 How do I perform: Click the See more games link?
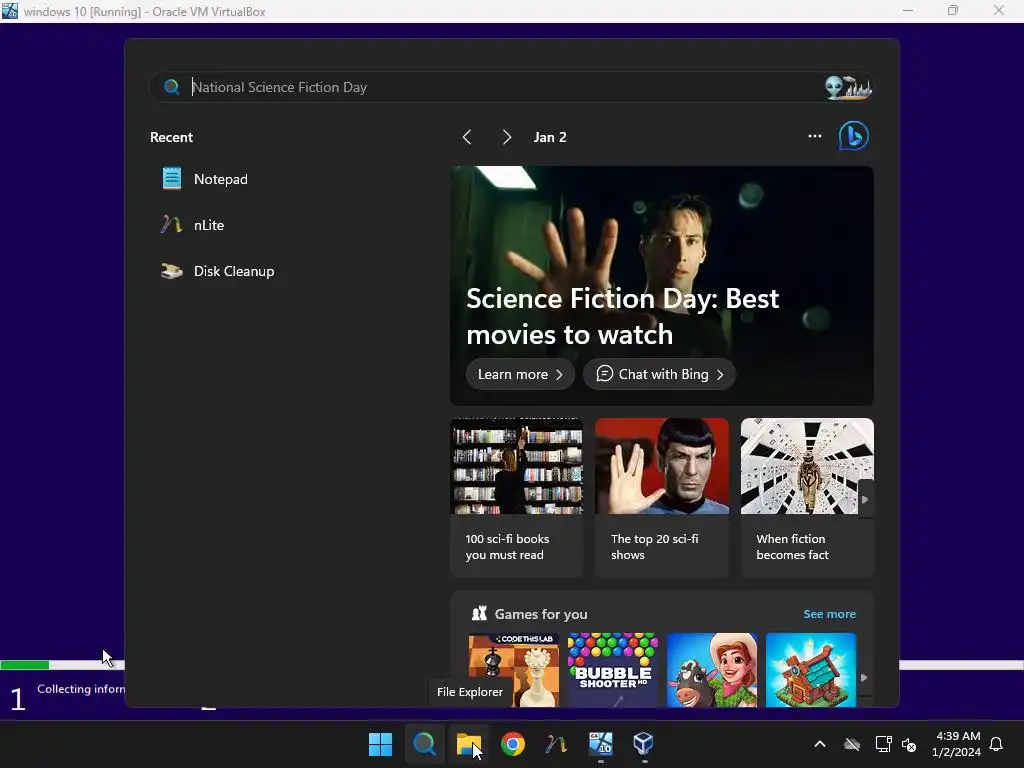tap(829, 614)
